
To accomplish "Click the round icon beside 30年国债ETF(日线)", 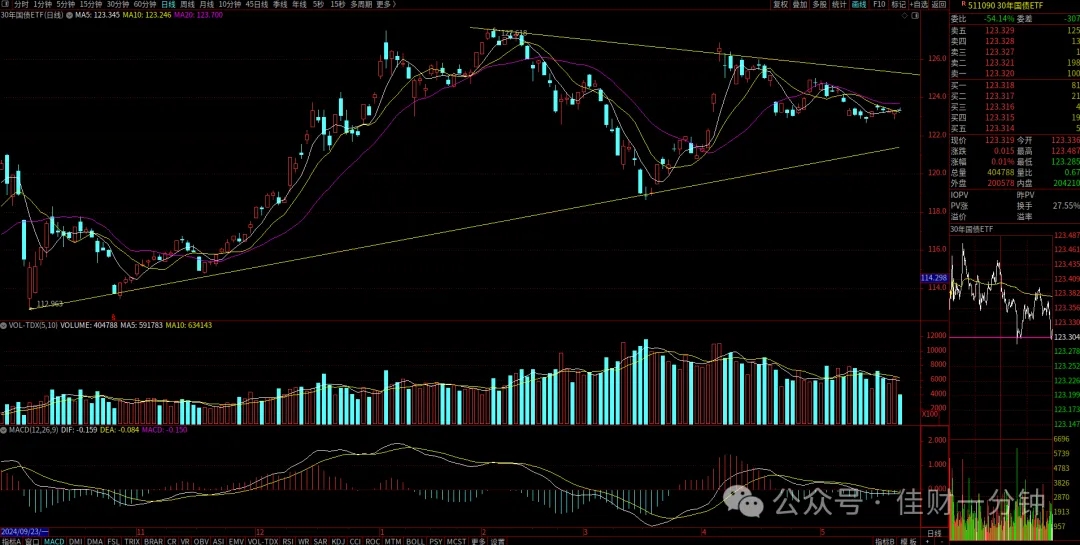I will click(x=70, y=15).
